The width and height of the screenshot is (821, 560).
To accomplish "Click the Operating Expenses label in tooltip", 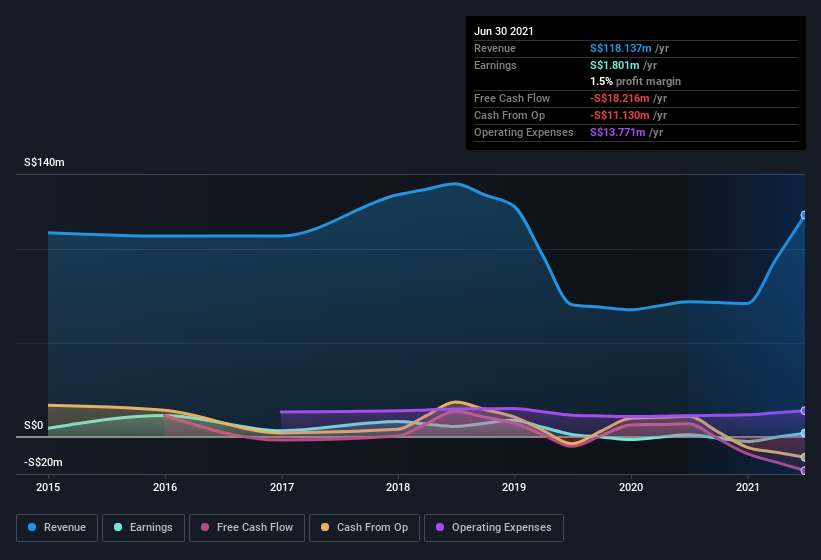I will [x=524, y=132].
